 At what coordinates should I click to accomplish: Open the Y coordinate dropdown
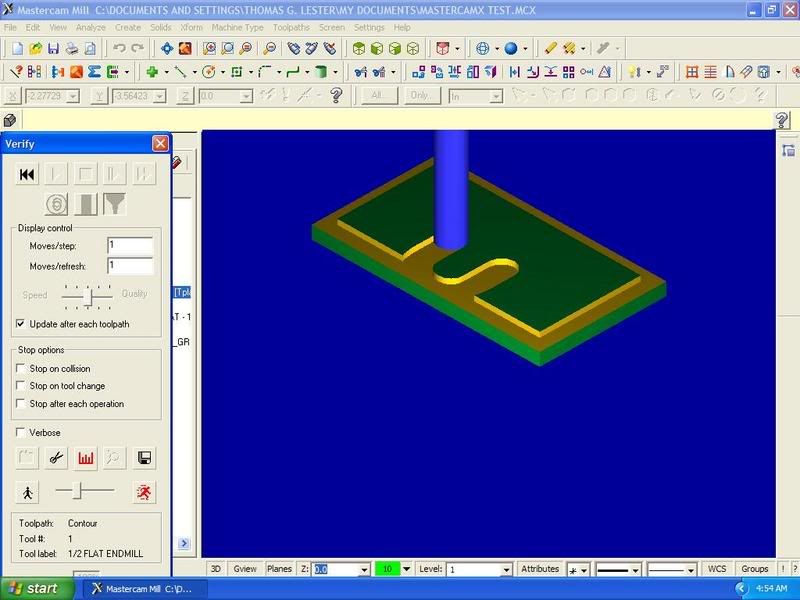[160, 96]
